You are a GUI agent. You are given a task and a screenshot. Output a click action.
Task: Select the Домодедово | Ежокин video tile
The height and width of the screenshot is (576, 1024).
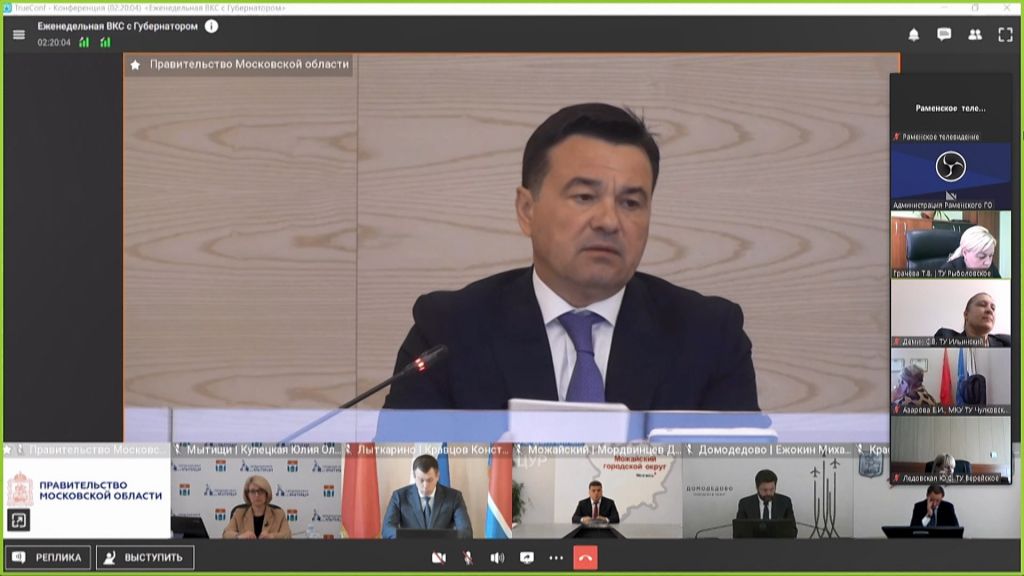[767, 491]
